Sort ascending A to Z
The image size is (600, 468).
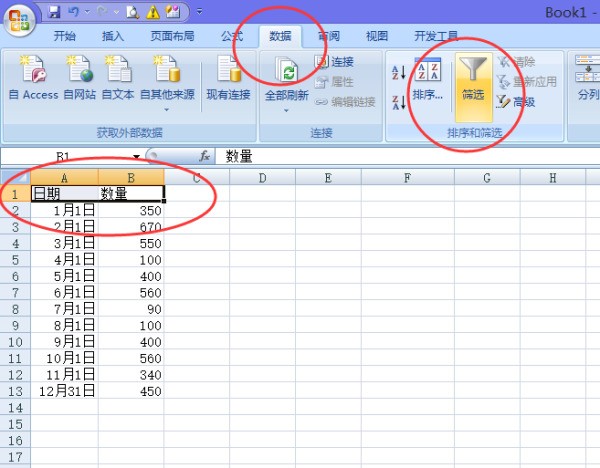coord(398,72)
